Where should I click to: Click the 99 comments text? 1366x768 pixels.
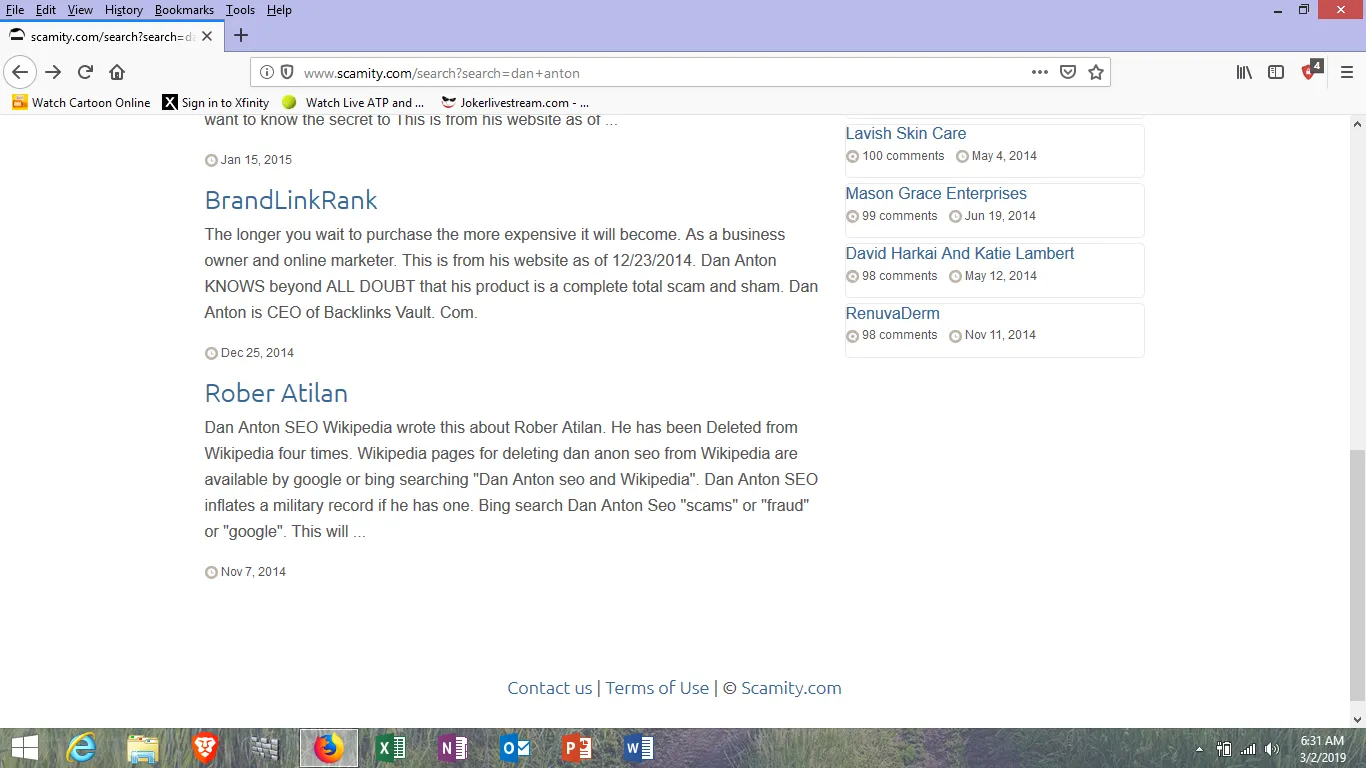coord(900,216)
